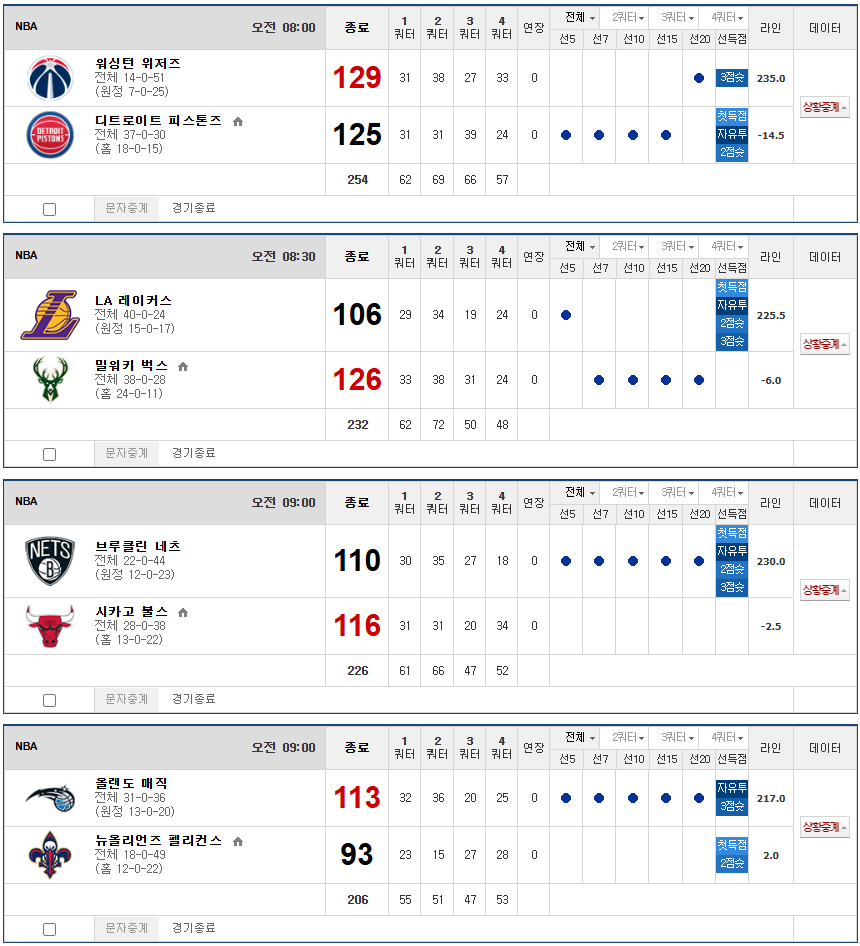Click the blue 3점슛 tag in the Wizards row
The image size is (860, 946).
pyautogui.click(x=732, y=78)
